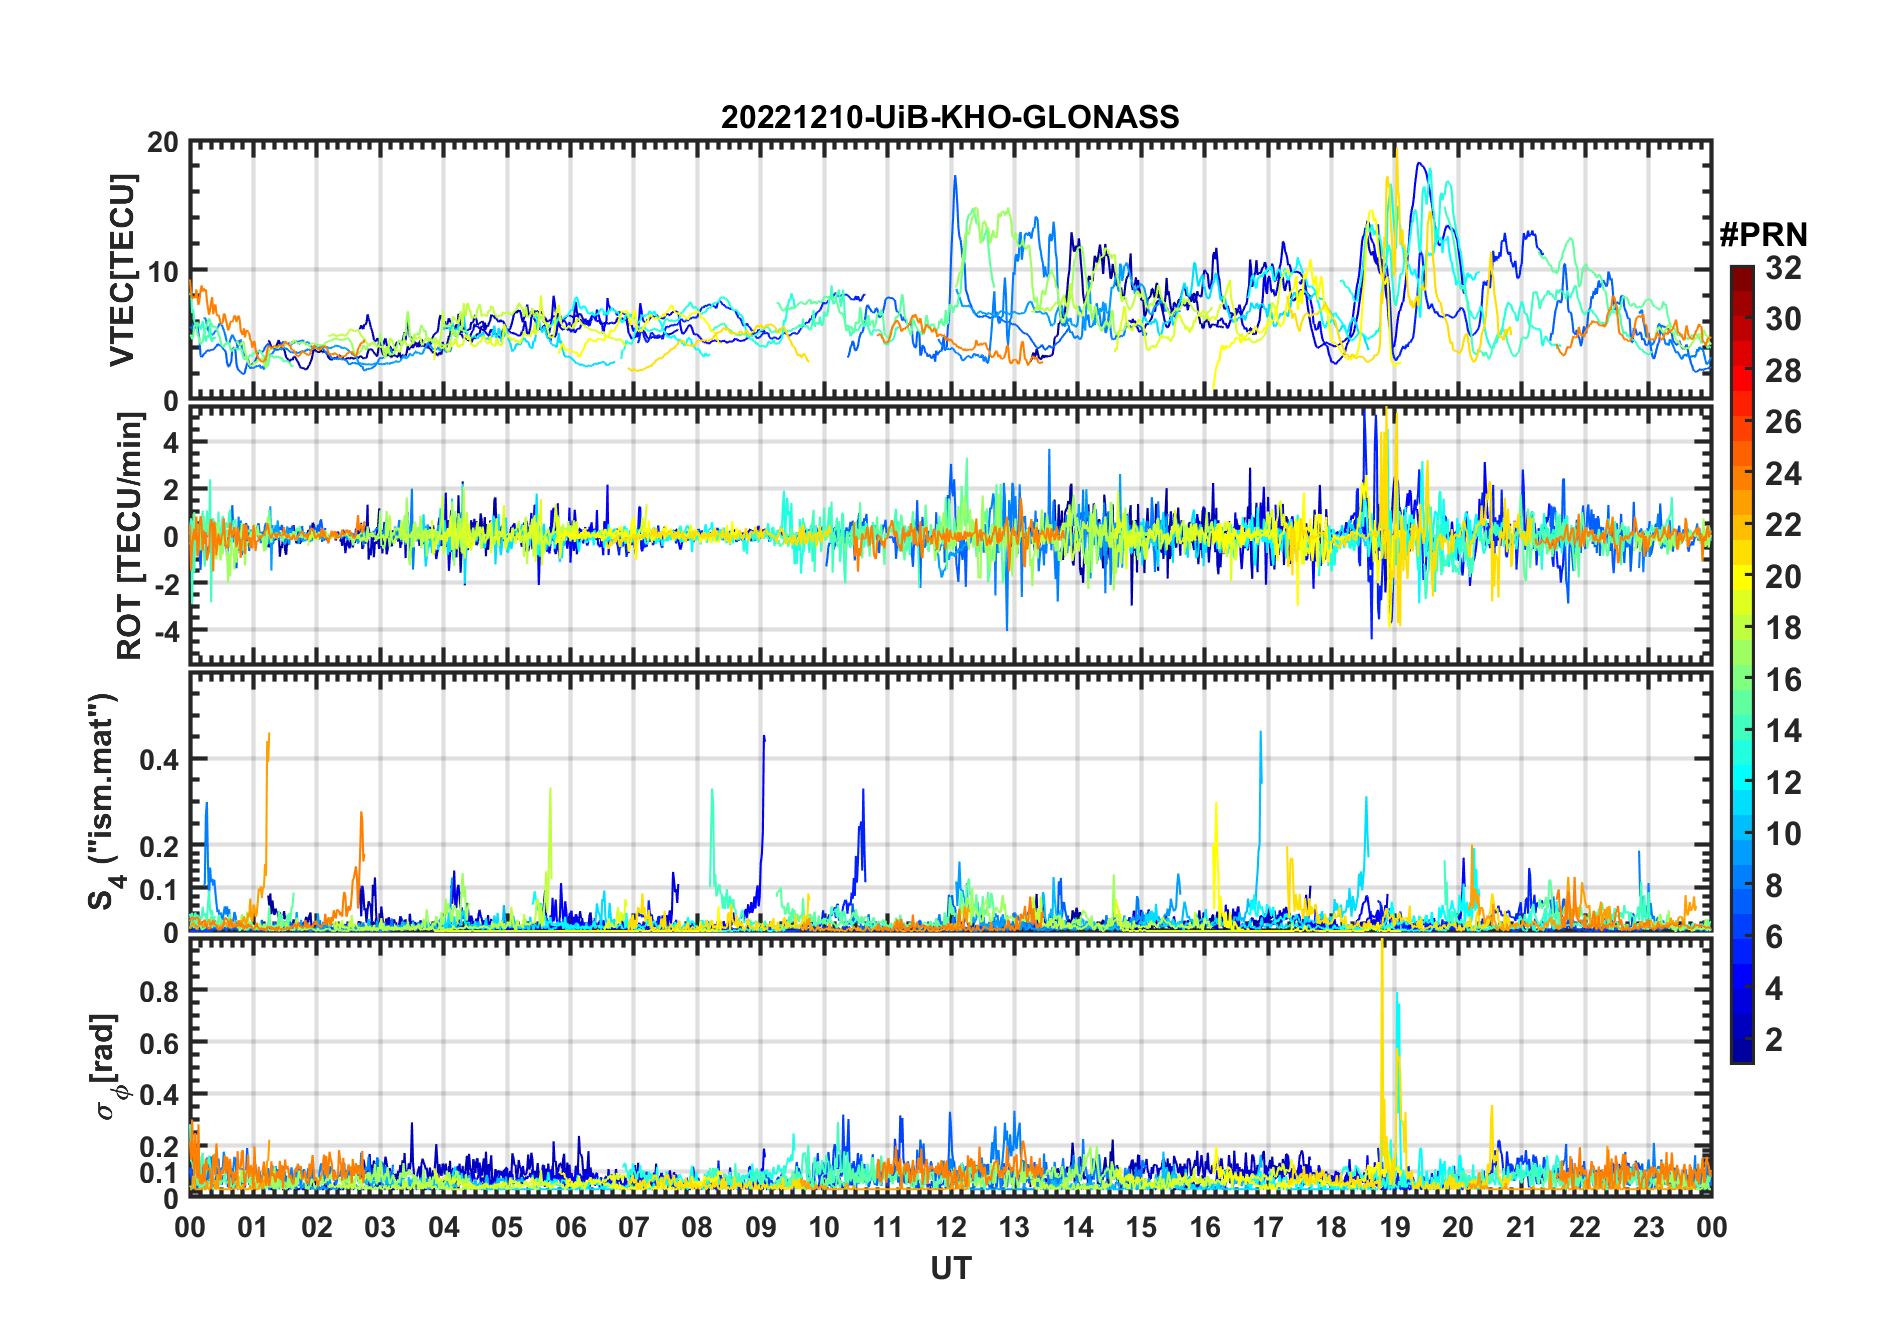1902x1330 pixels.
Task: Pick the UT axis tick label 05
Action: point(507,1227)
